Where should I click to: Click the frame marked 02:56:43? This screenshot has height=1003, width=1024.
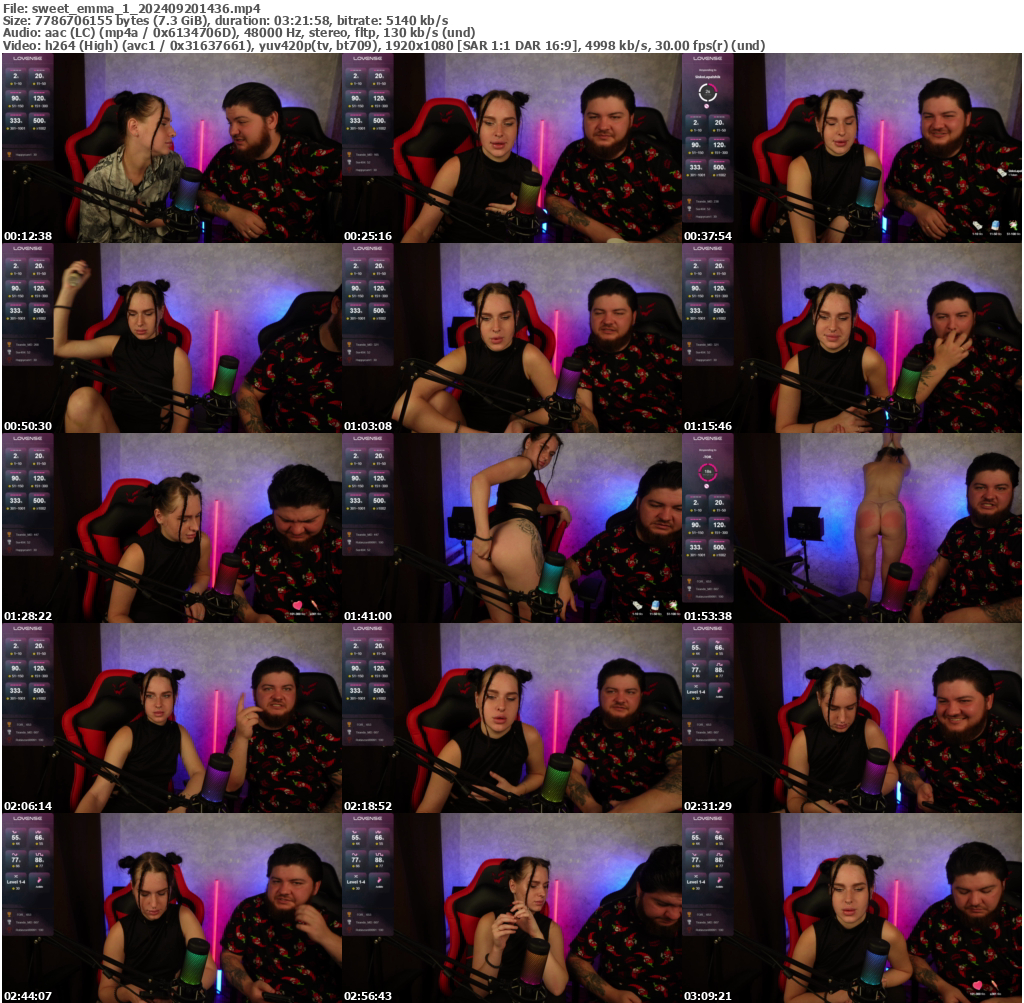511,907
